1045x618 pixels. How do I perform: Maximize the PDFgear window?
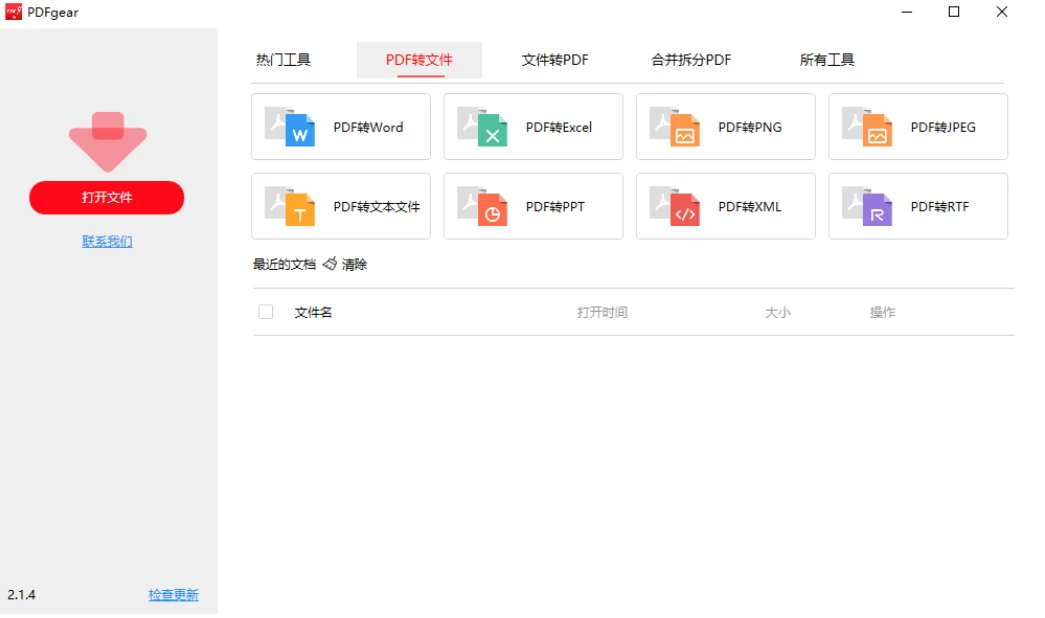954,12
